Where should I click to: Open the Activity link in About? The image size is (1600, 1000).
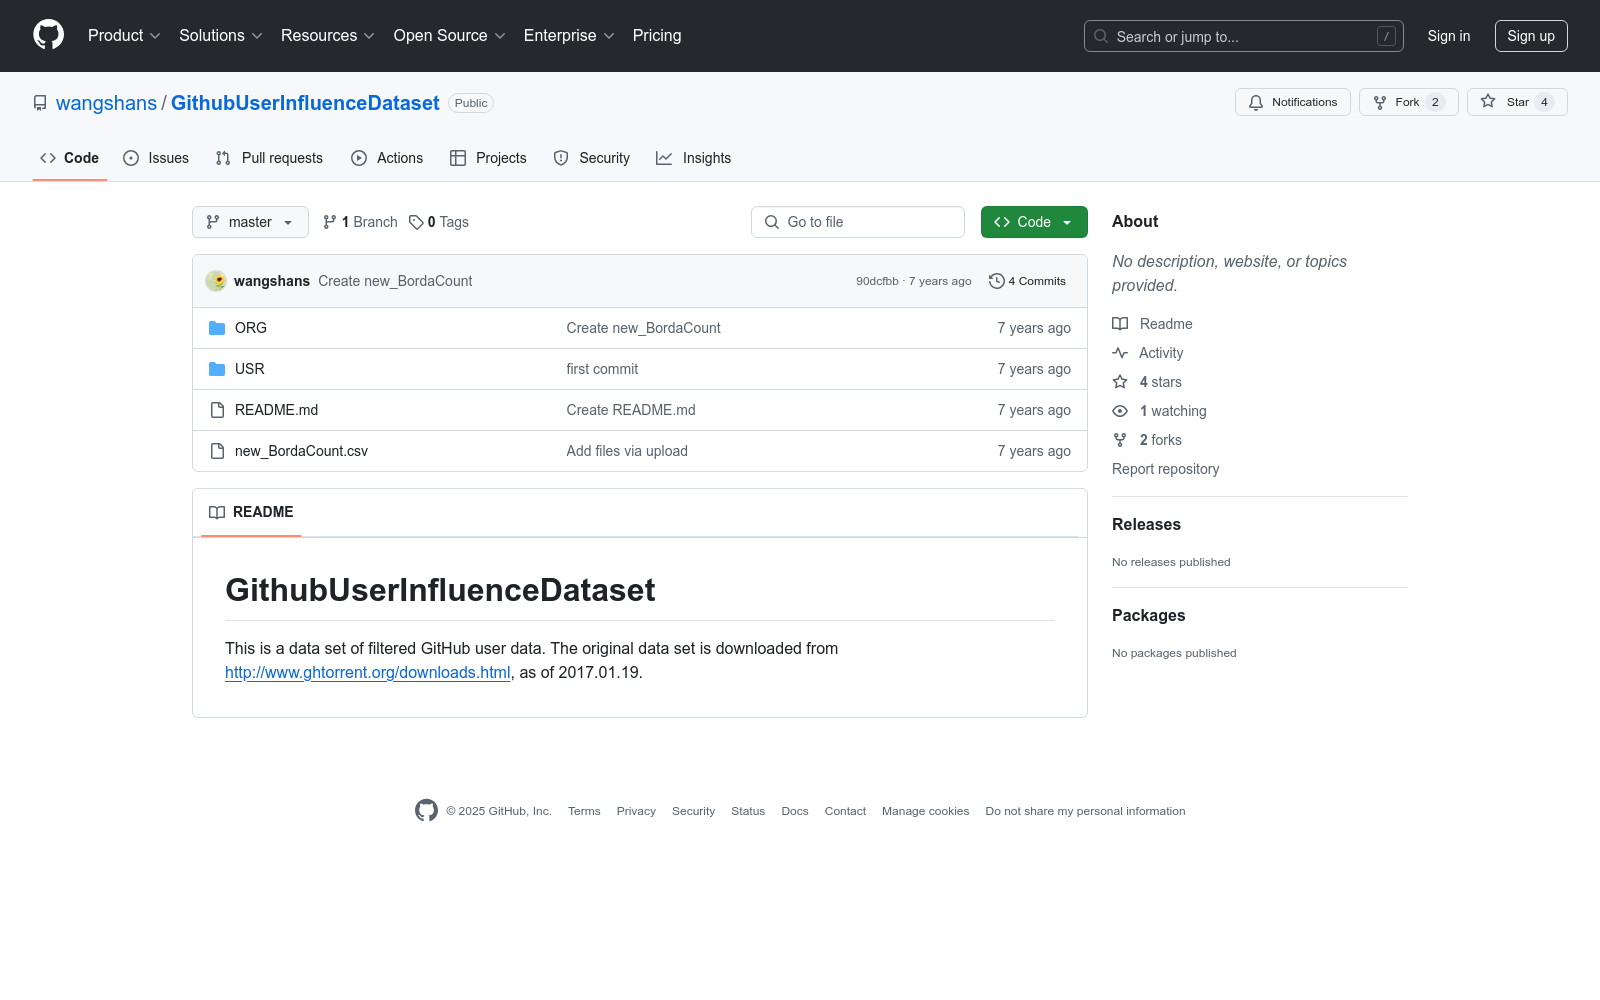tap(1147, 353)
